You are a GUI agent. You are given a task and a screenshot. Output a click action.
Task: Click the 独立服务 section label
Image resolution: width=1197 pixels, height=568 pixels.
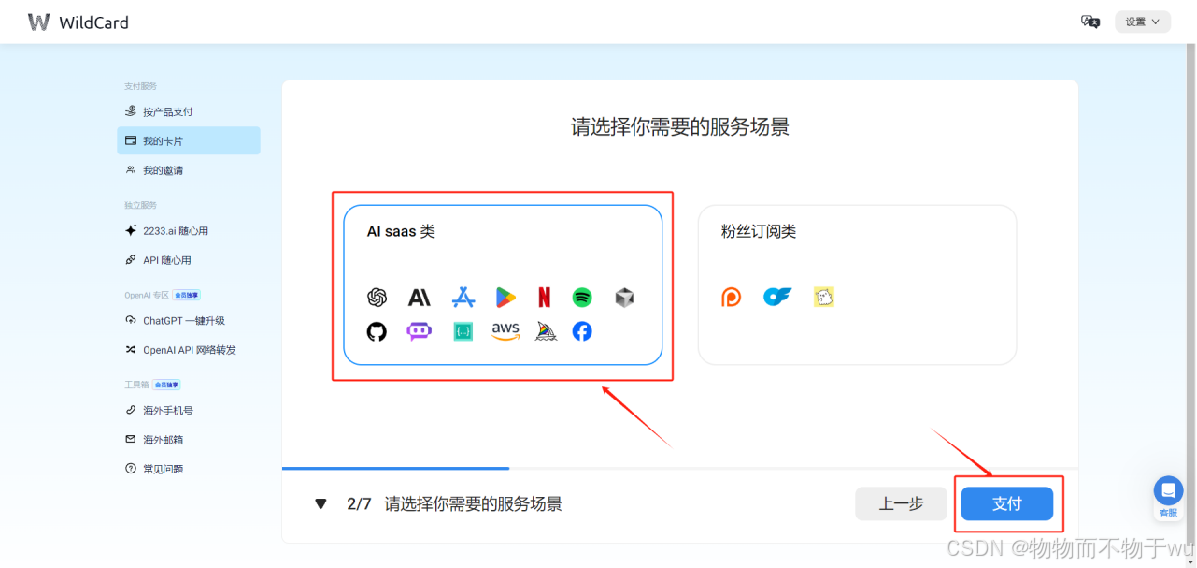pos(140,205)
